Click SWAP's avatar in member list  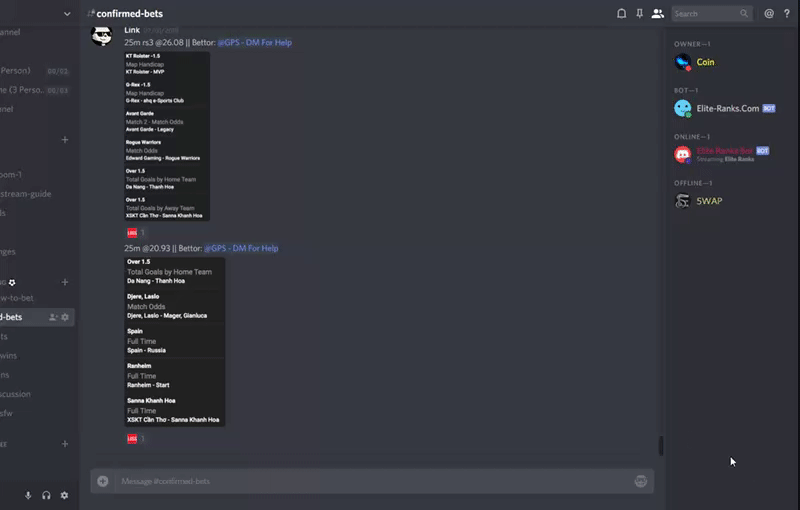[683, 201]
